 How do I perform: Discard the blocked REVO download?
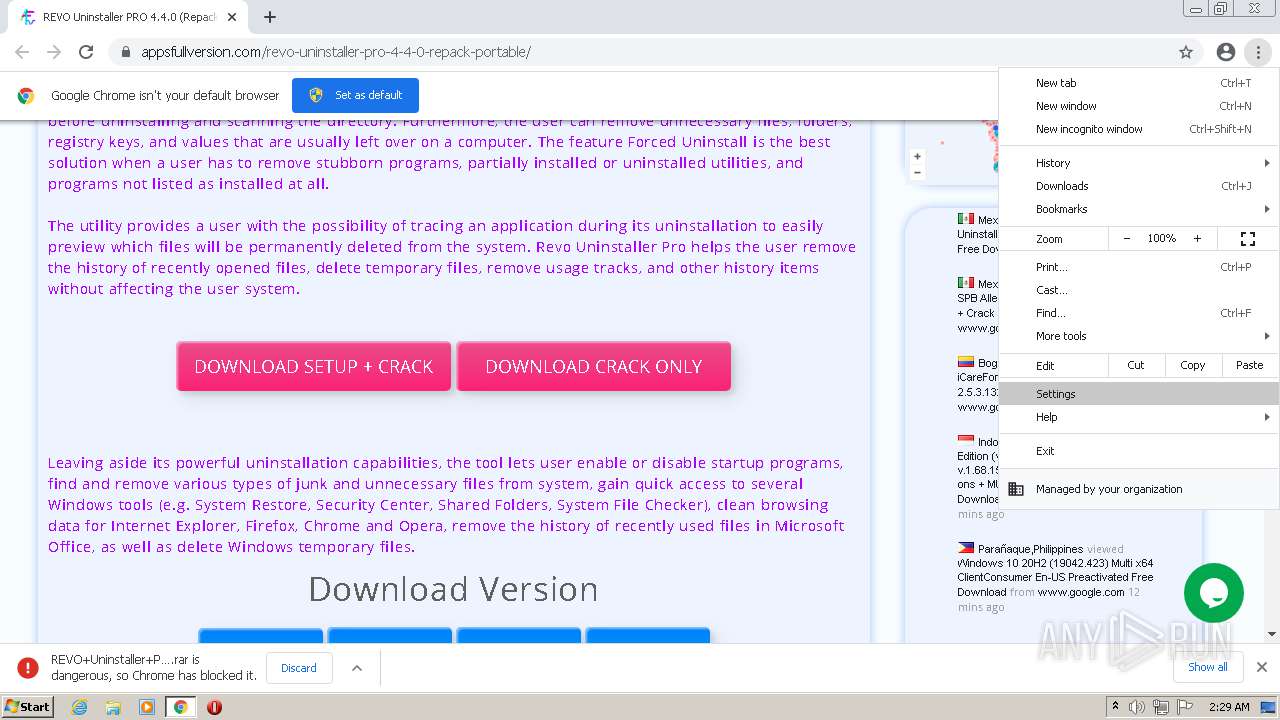point(299,668)
